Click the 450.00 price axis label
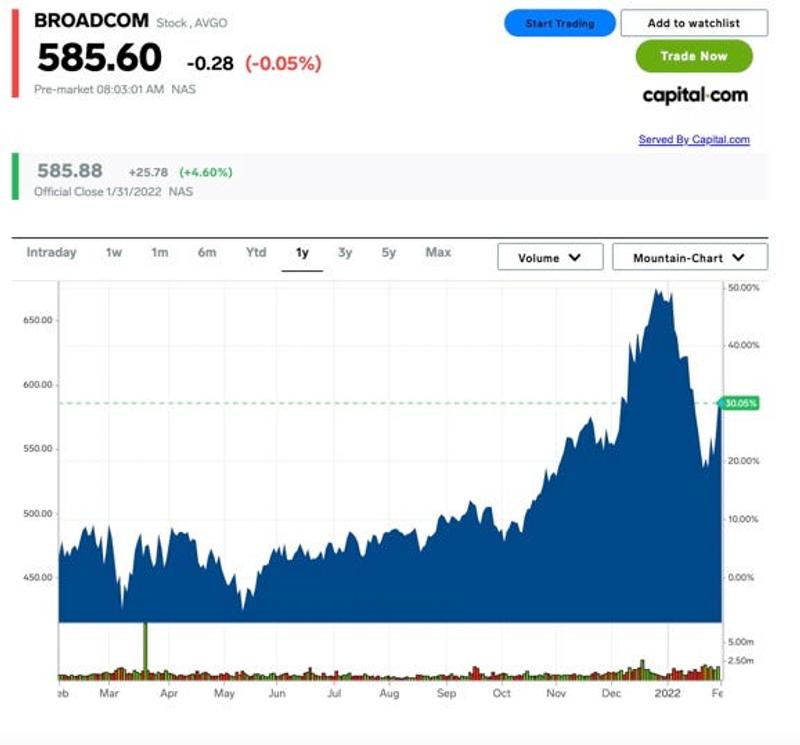This screenshot has width=800, height=745. point(38,578)
